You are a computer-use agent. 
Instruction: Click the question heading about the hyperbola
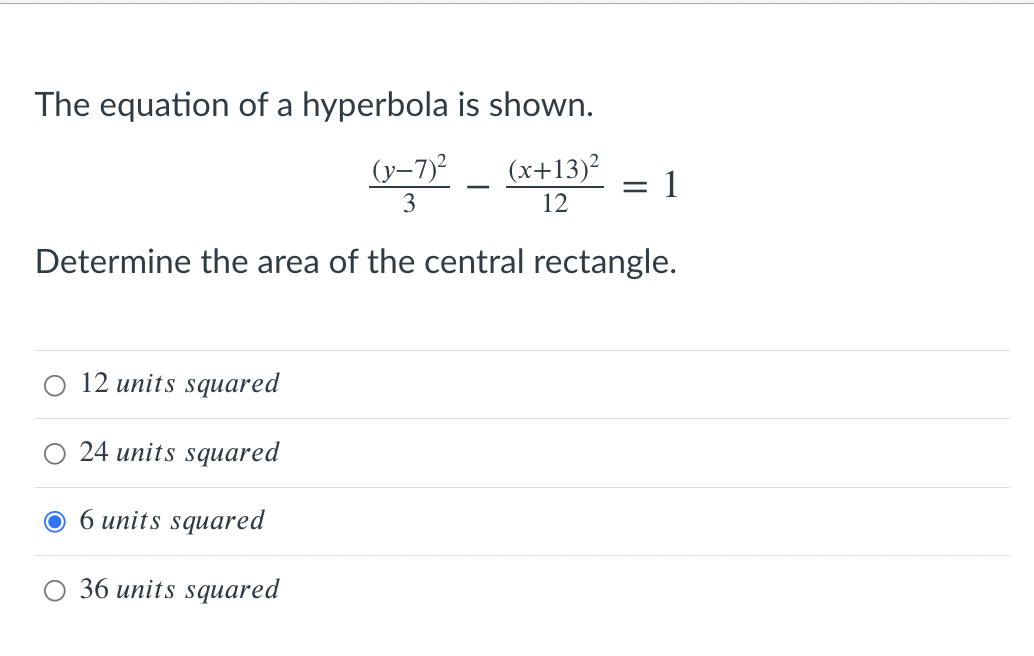313,104
